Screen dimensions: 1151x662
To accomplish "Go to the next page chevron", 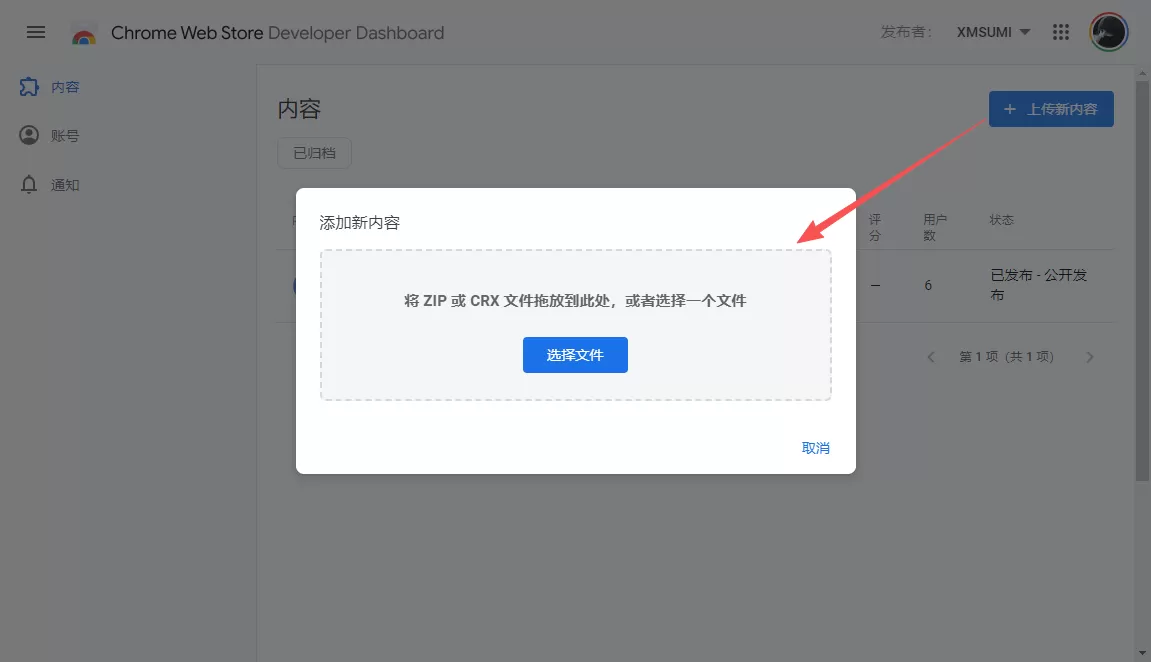I will tap(1090, 357).
